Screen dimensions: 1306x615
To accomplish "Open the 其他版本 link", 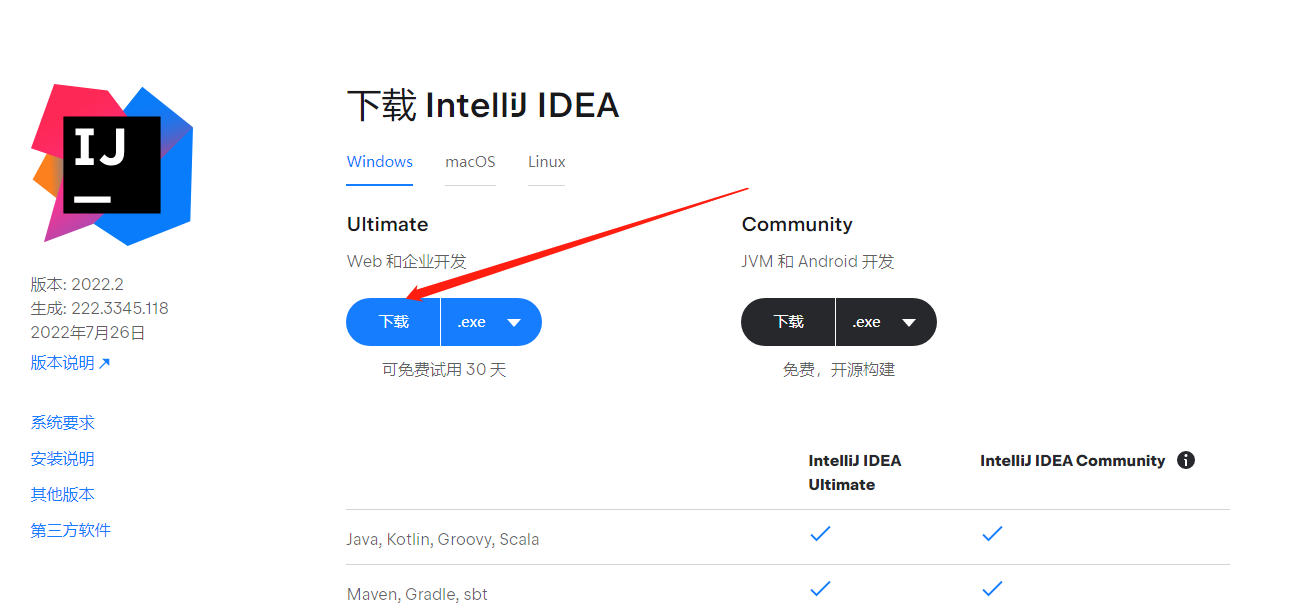I will [x=63, y=495].
